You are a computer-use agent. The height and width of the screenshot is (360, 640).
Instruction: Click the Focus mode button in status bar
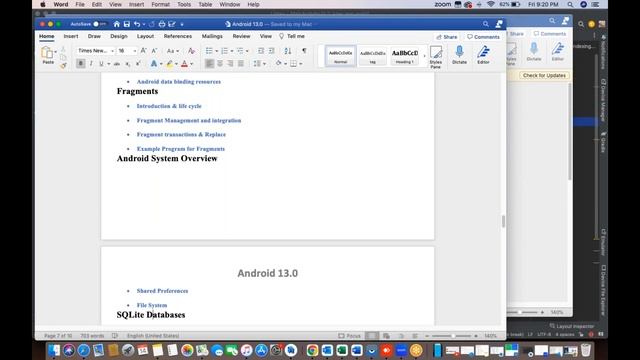click(x=349, y=336)
